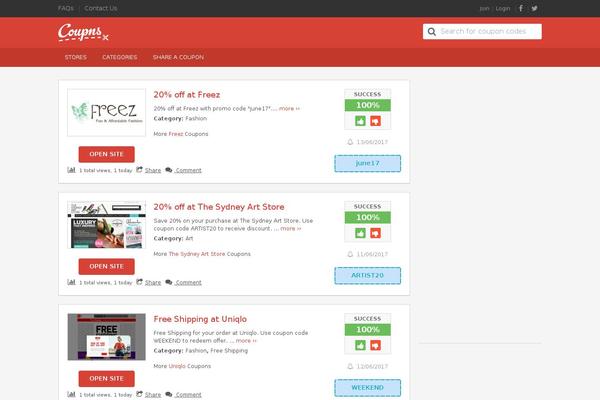Share the Sydney Art Store coupon
The width and height of the screenshot is (600, 400).
(x=153, y=282)
